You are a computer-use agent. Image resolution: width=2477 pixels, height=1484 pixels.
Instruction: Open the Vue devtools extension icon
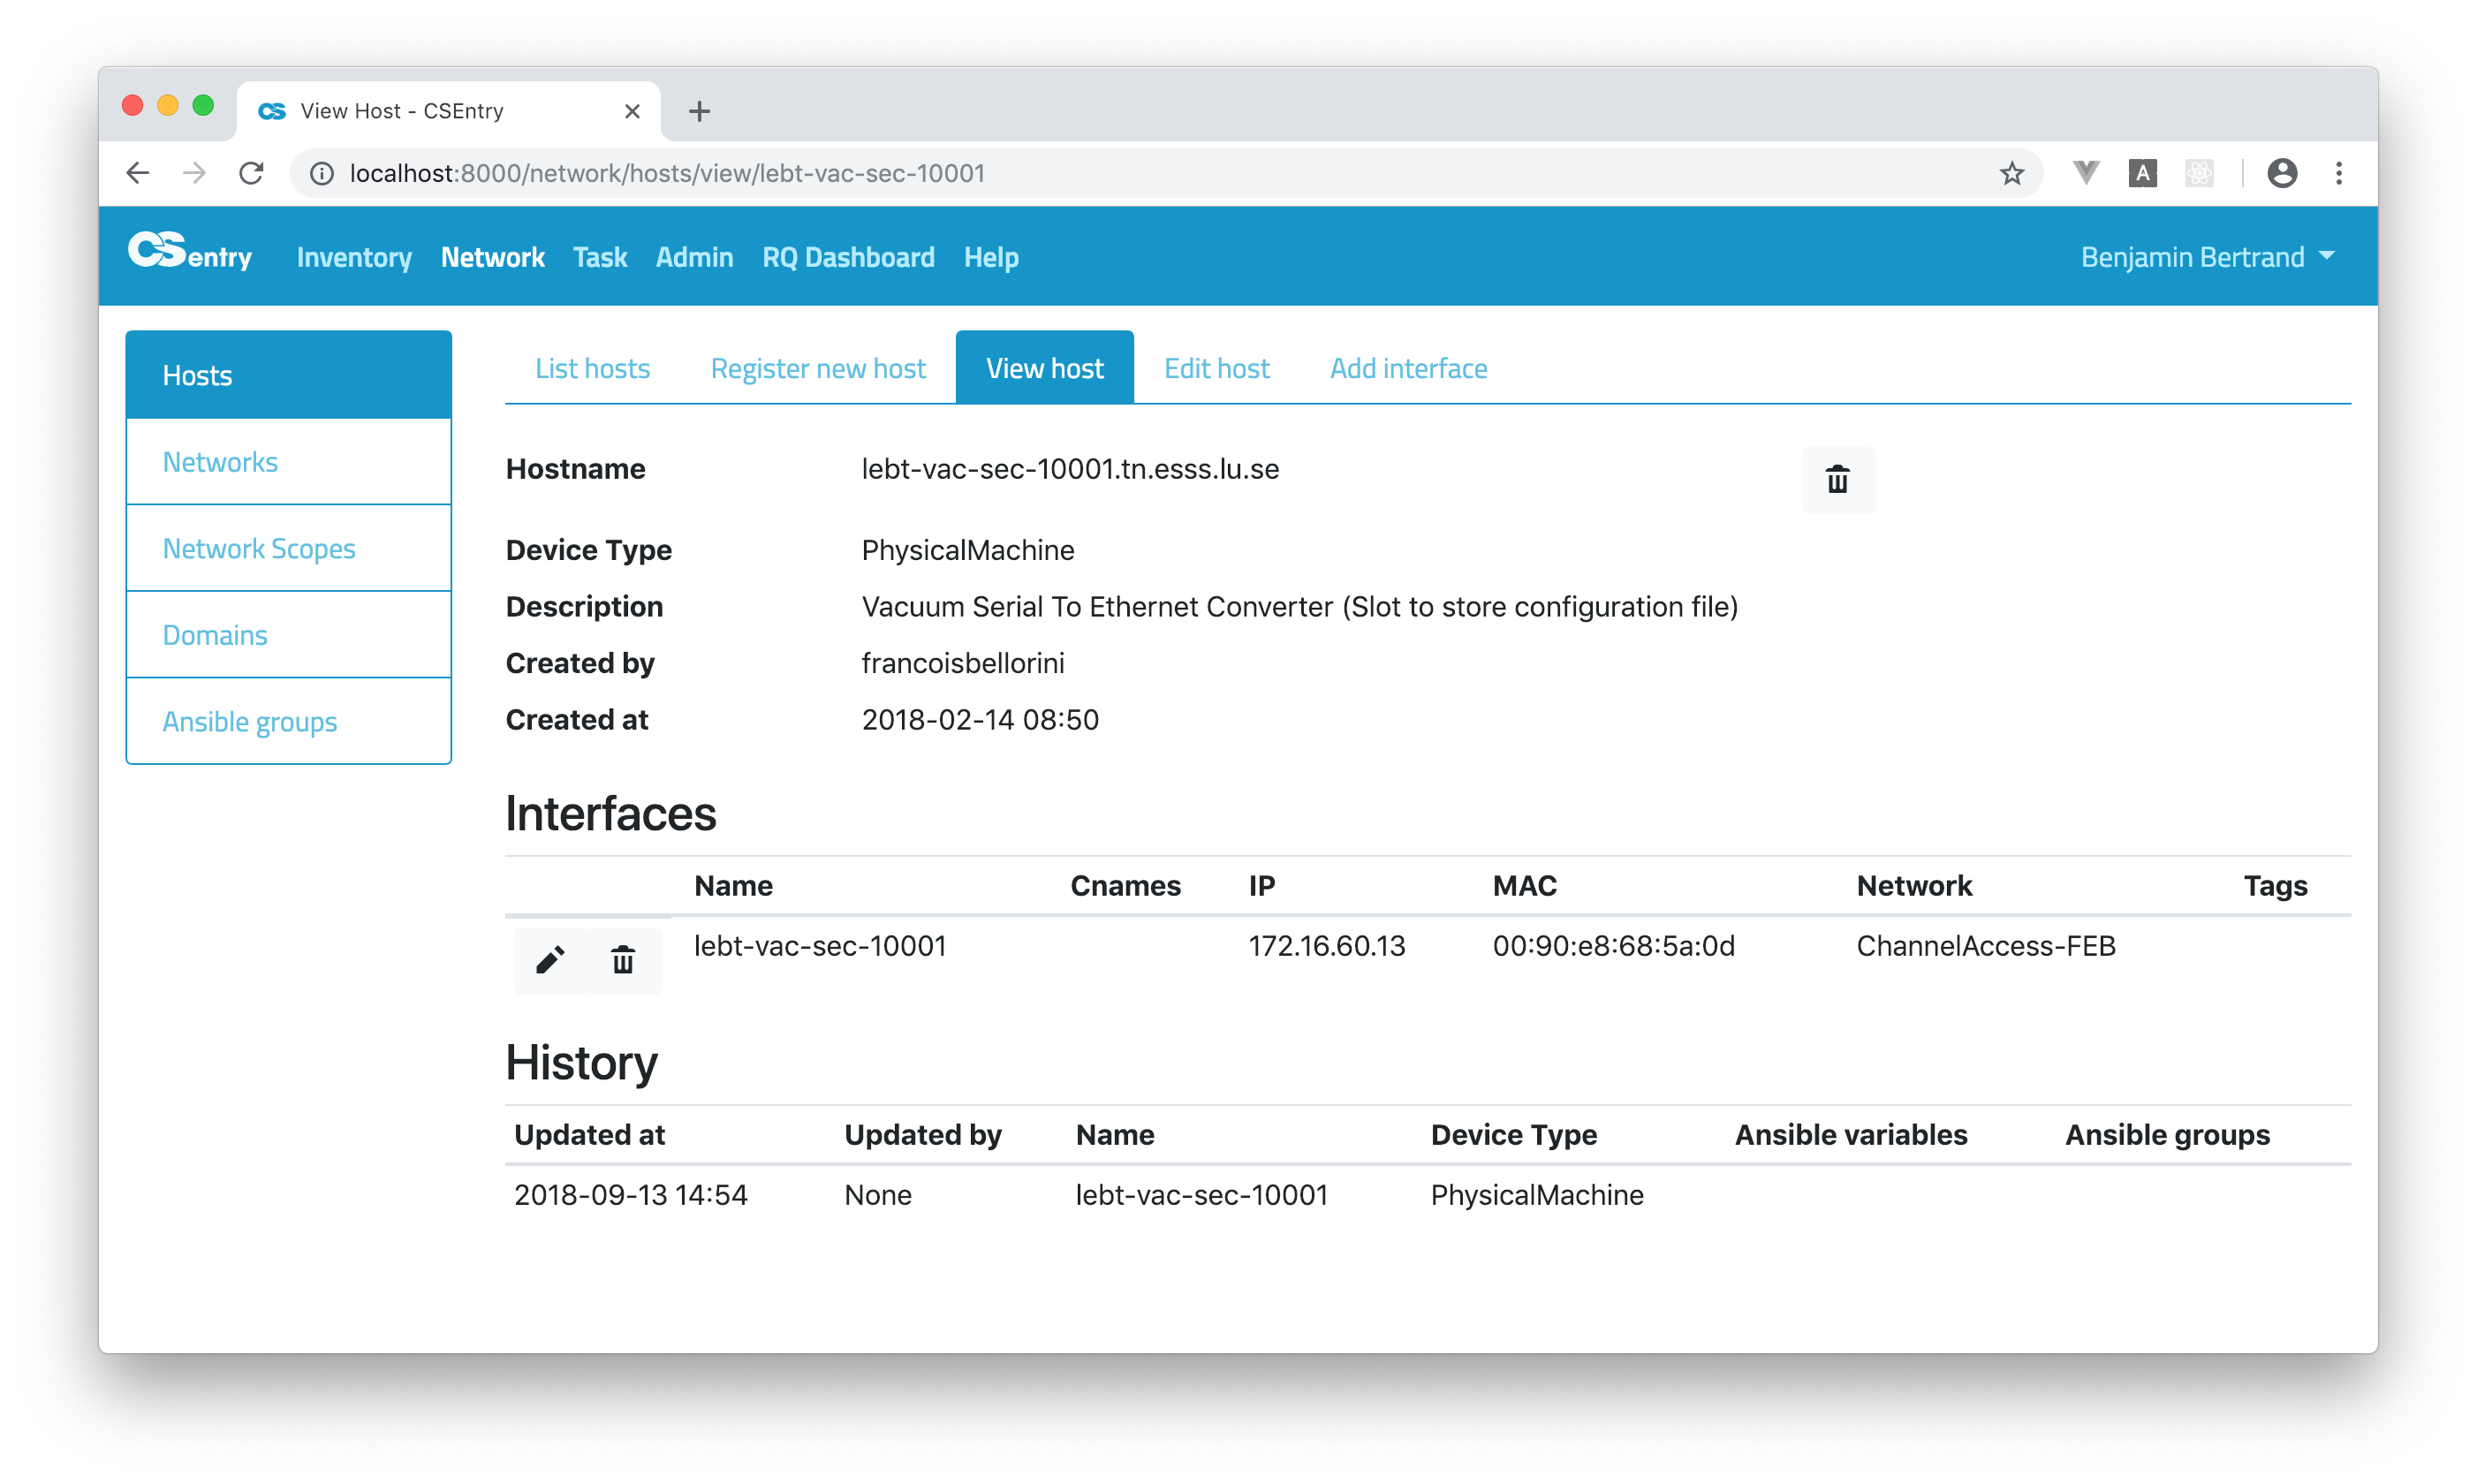pyautogui.click(x=2086, y=173)
